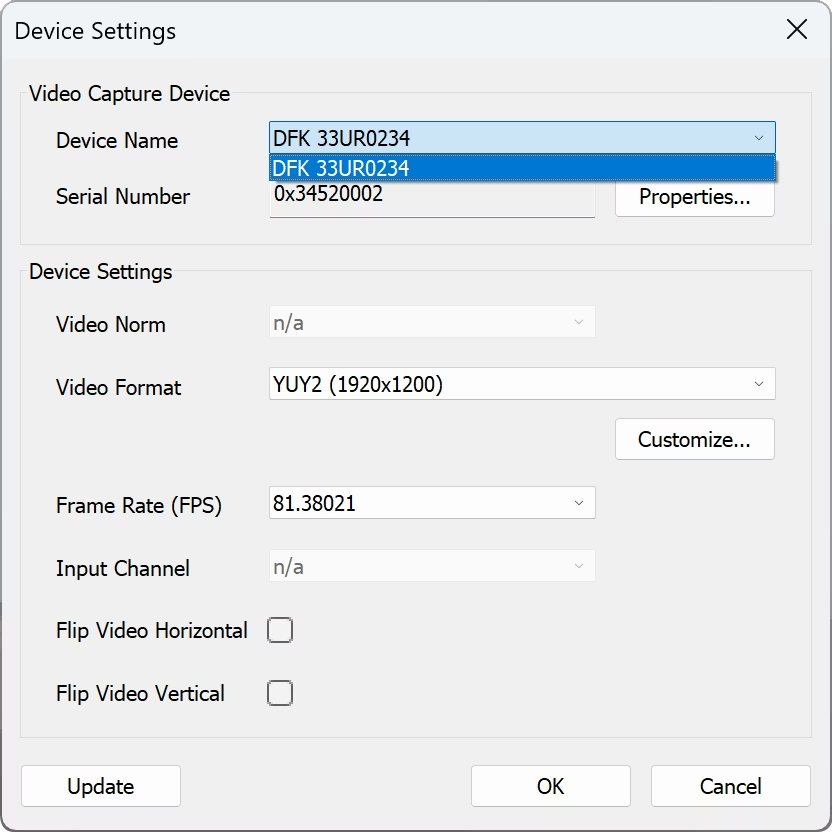
Task: Click the Device Name label
Action: coord(117,141)
